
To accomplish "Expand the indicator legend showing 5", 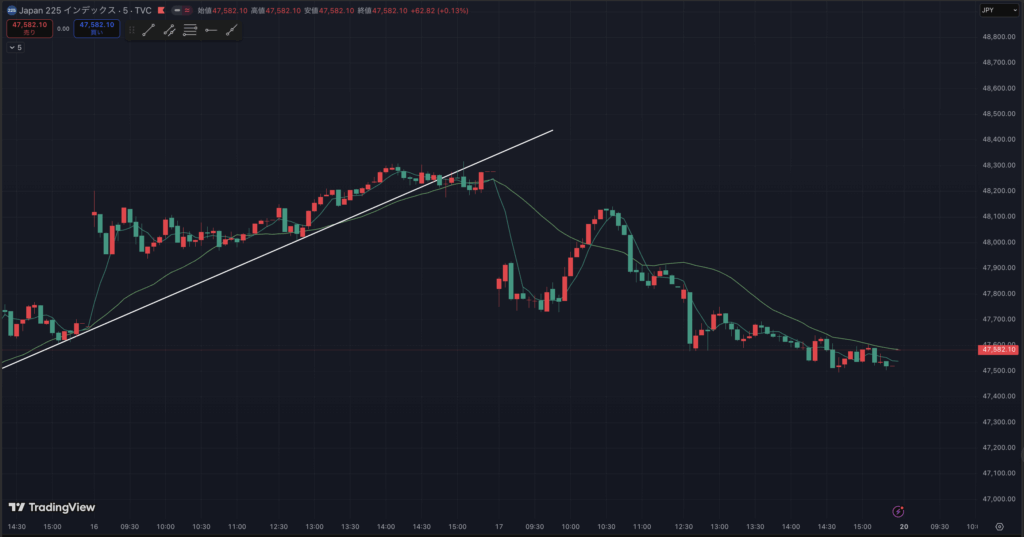I will [14, 47].
